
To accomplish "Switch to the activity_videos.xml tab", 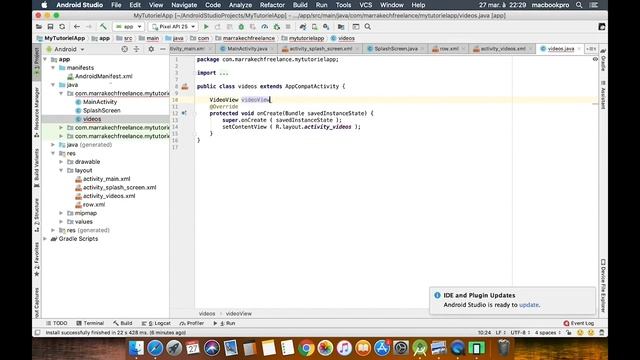I will coord(503,49).
